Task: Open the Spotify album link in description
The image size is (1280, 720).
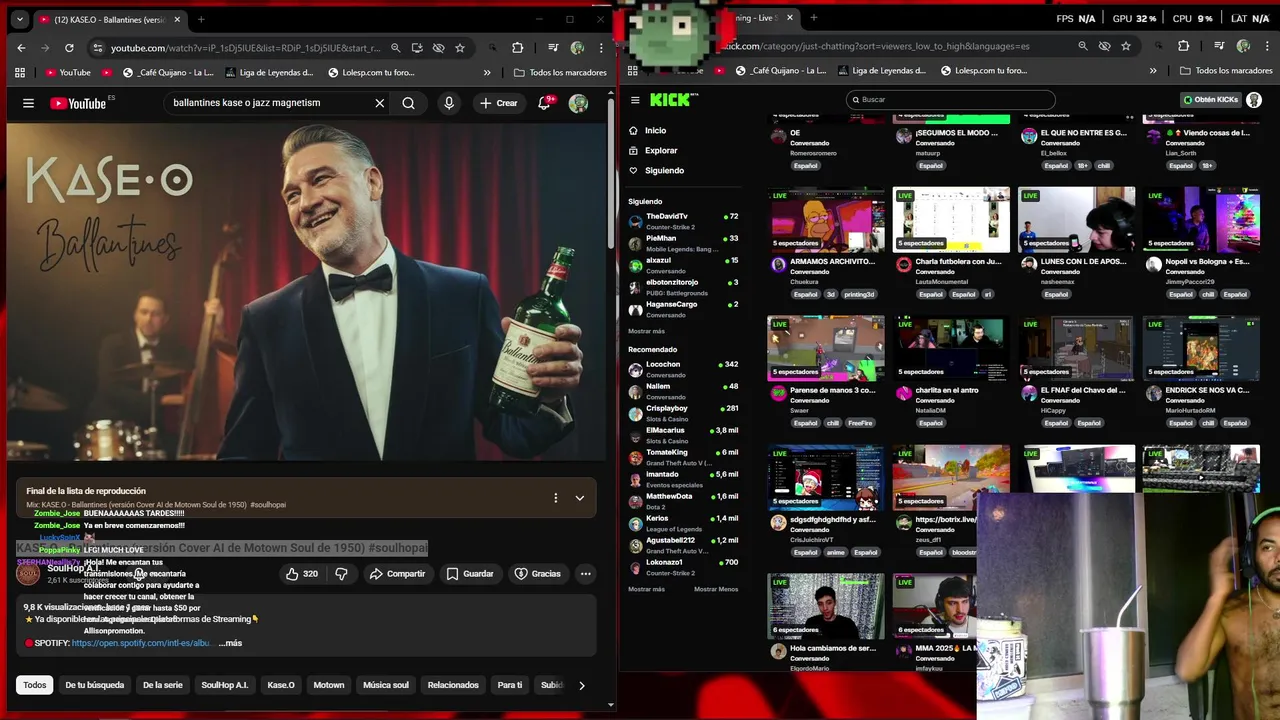Action: tap(141, 643)
